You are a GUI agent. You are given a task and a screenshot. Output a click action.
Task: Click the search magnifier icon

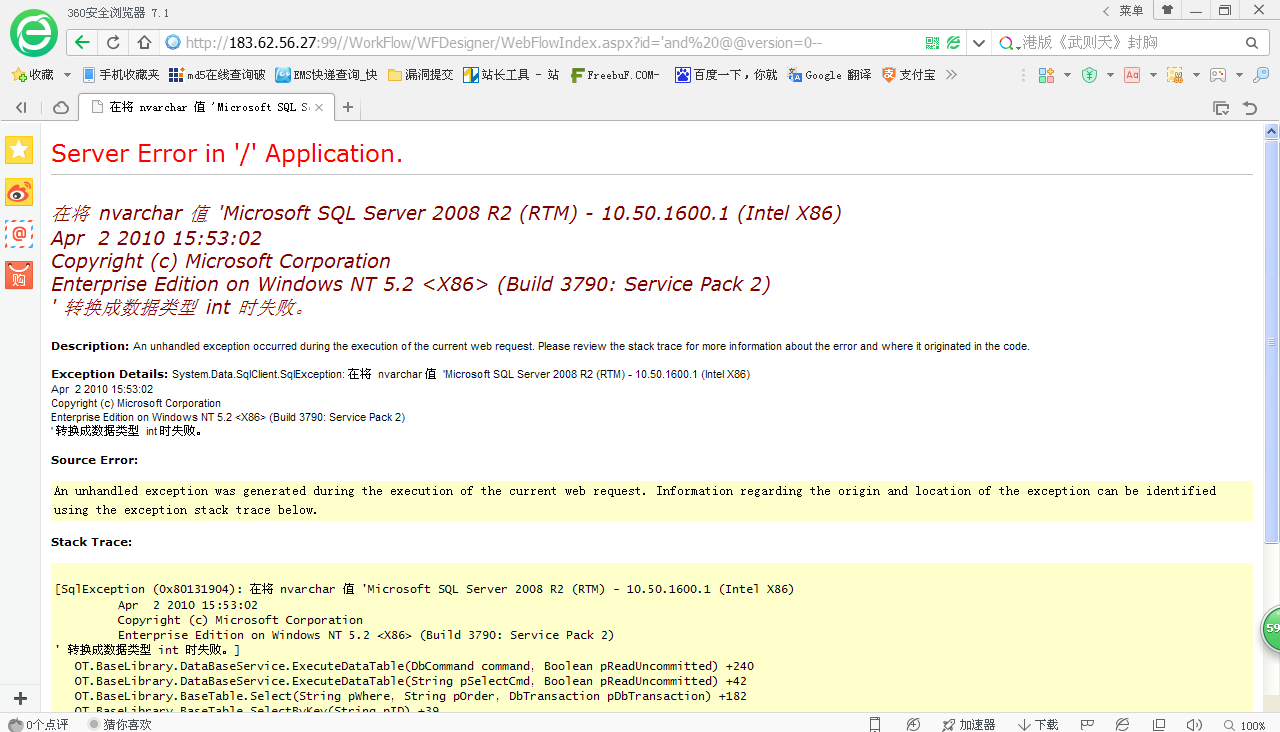(1252, 43)
